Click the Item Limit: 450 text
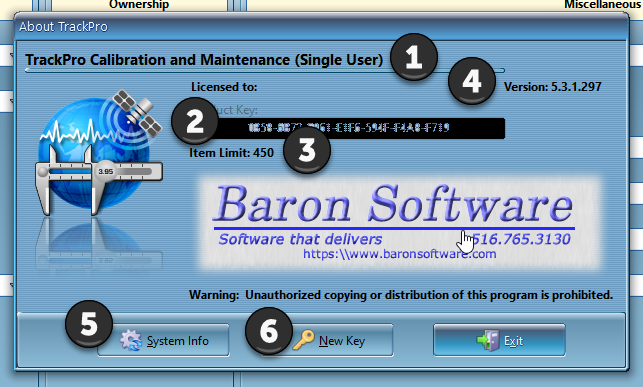The image size is (643, 387). tap(231, 153)
